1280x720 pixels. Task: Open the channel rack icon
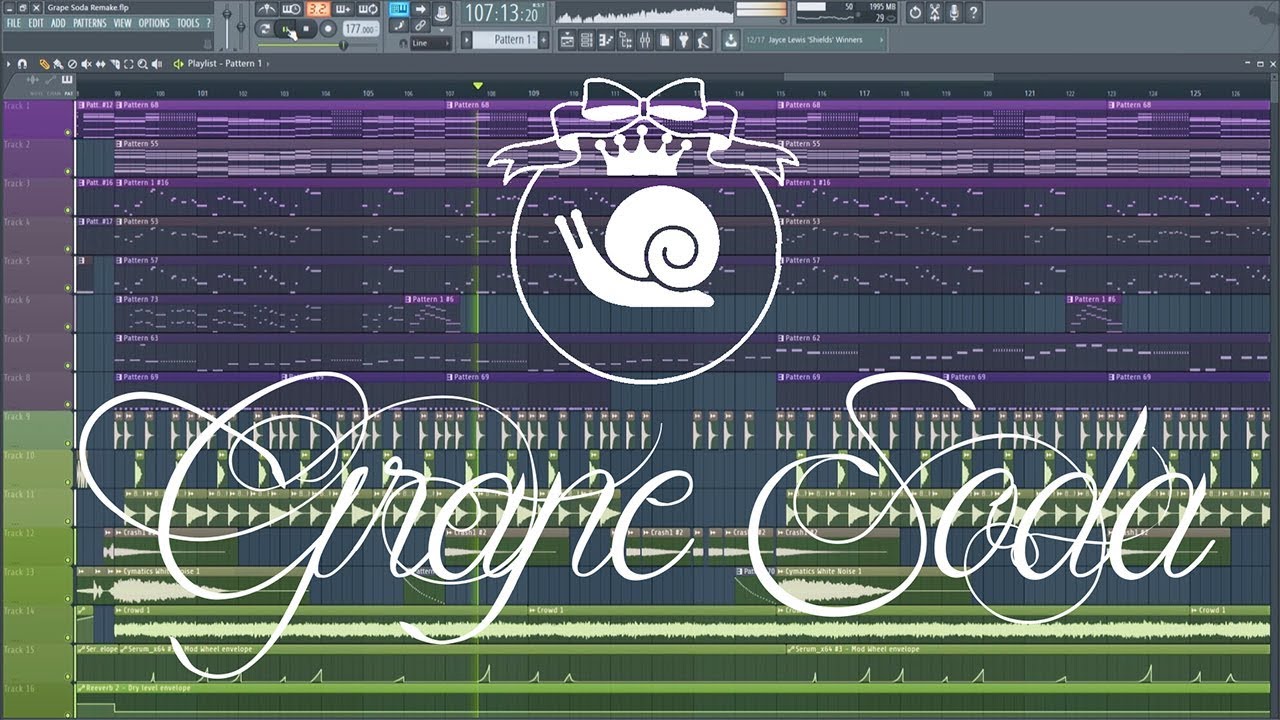click(x=587, y=39)
